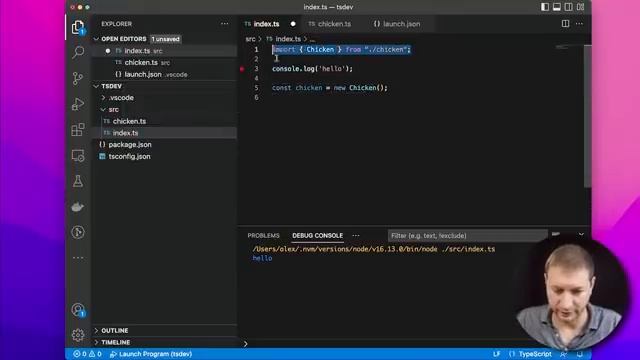
Task: Open the Accounts menu icon
Action: coord(78,310)
